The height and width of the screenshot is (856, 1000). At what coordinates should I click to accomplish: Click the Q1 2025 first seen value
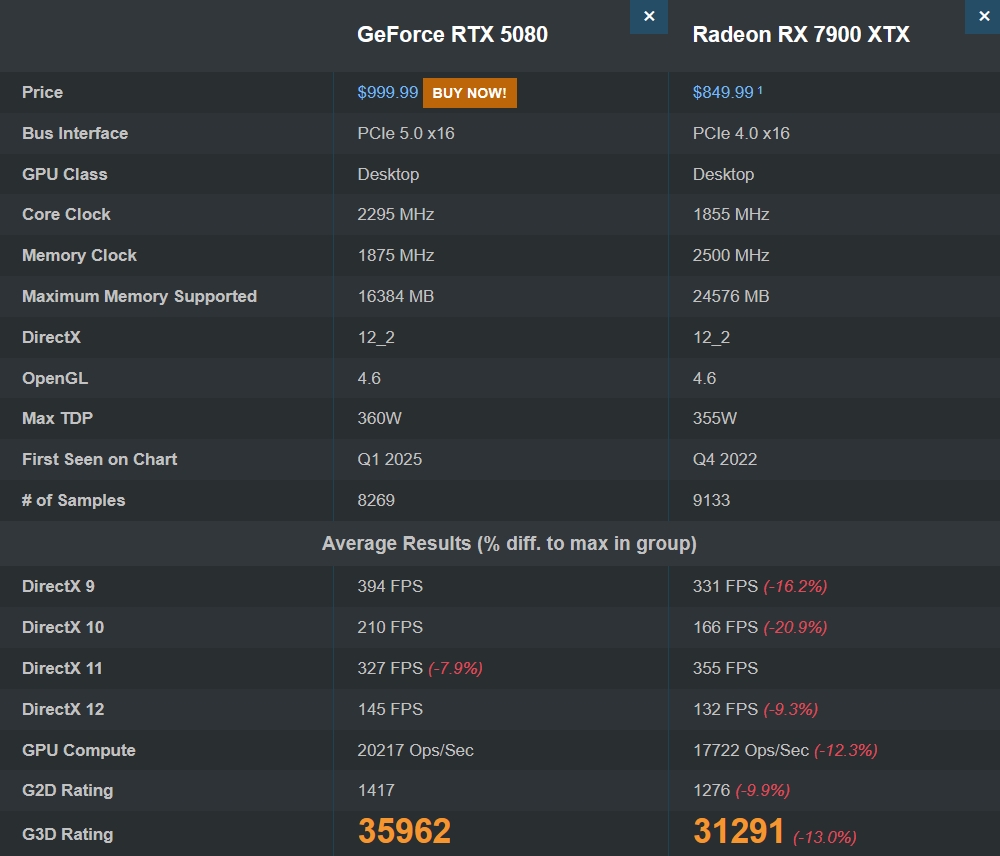click(390, 459)
